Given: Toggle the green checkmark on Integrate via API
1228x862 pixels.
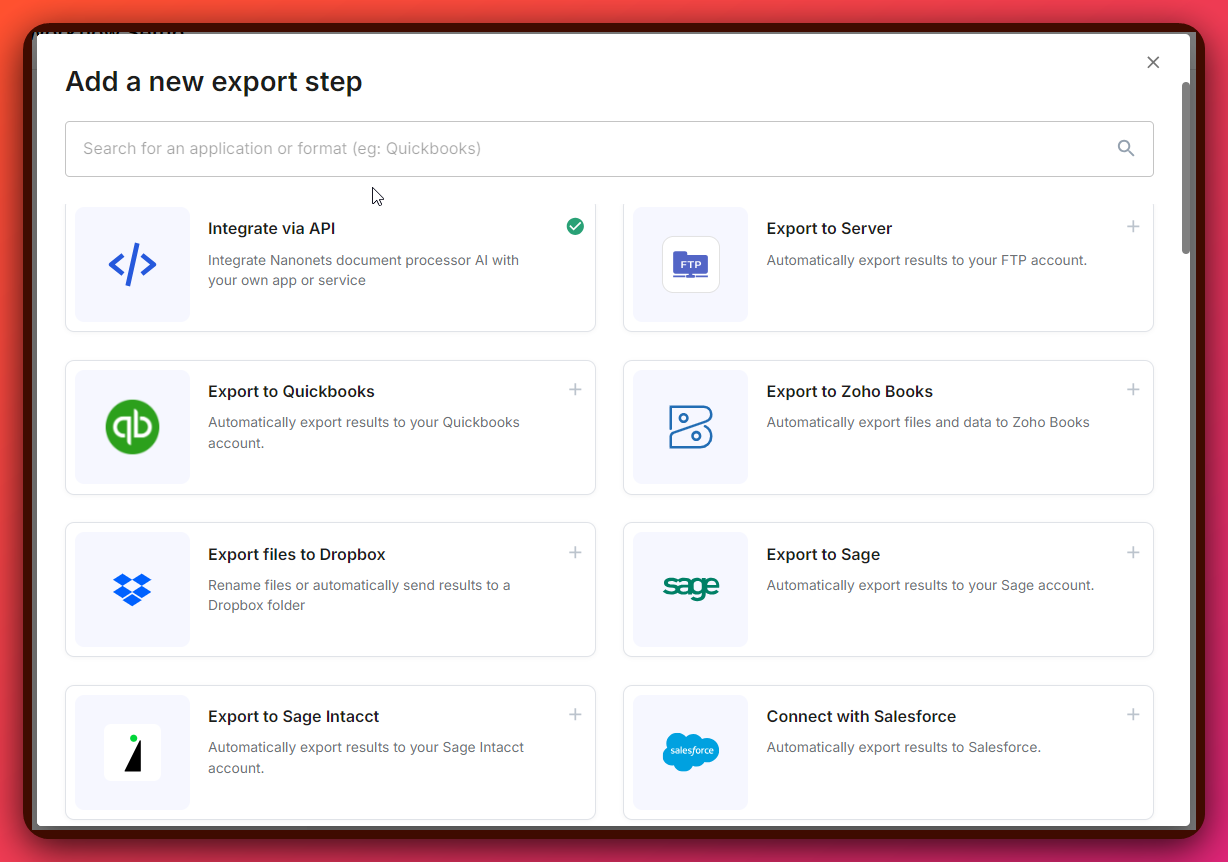Looking at the screenshot, I should pos(575,227).
